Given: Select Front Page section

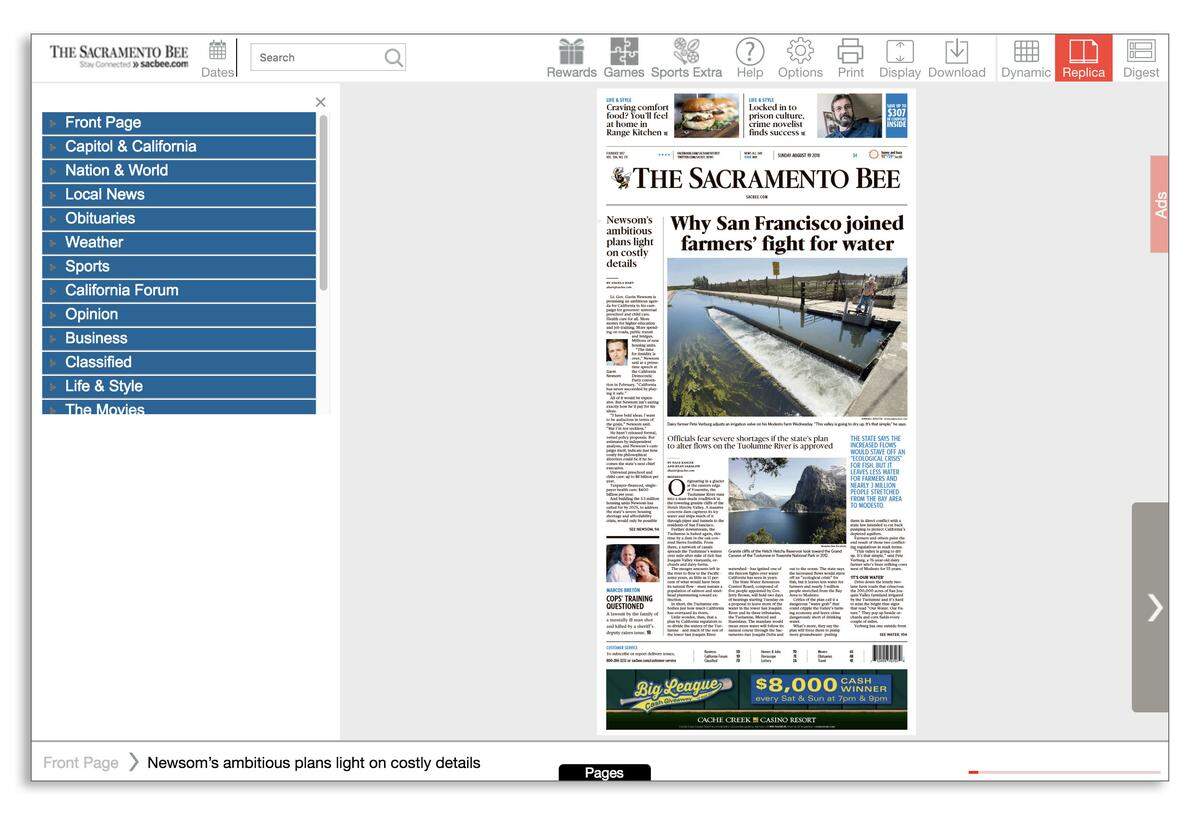Looking at the screenshot, I should pos(179,122).
